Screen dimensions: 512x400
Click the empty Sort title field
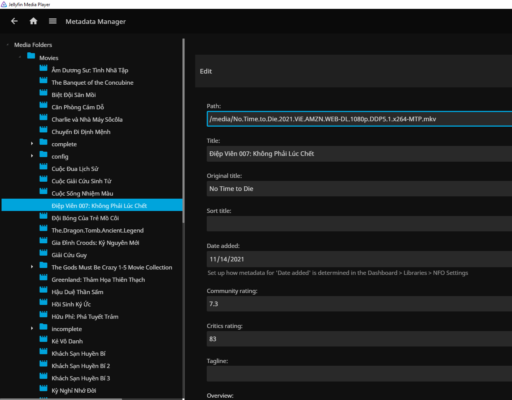pos(359,224)
